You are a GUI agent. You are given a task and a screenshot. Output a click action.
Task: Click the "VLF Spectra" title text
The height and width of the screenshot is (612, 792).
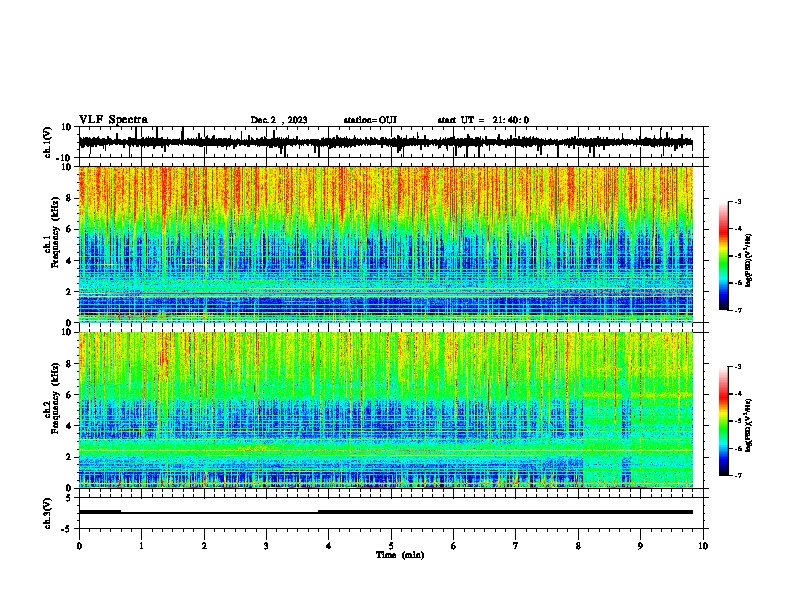pos(113,120)
